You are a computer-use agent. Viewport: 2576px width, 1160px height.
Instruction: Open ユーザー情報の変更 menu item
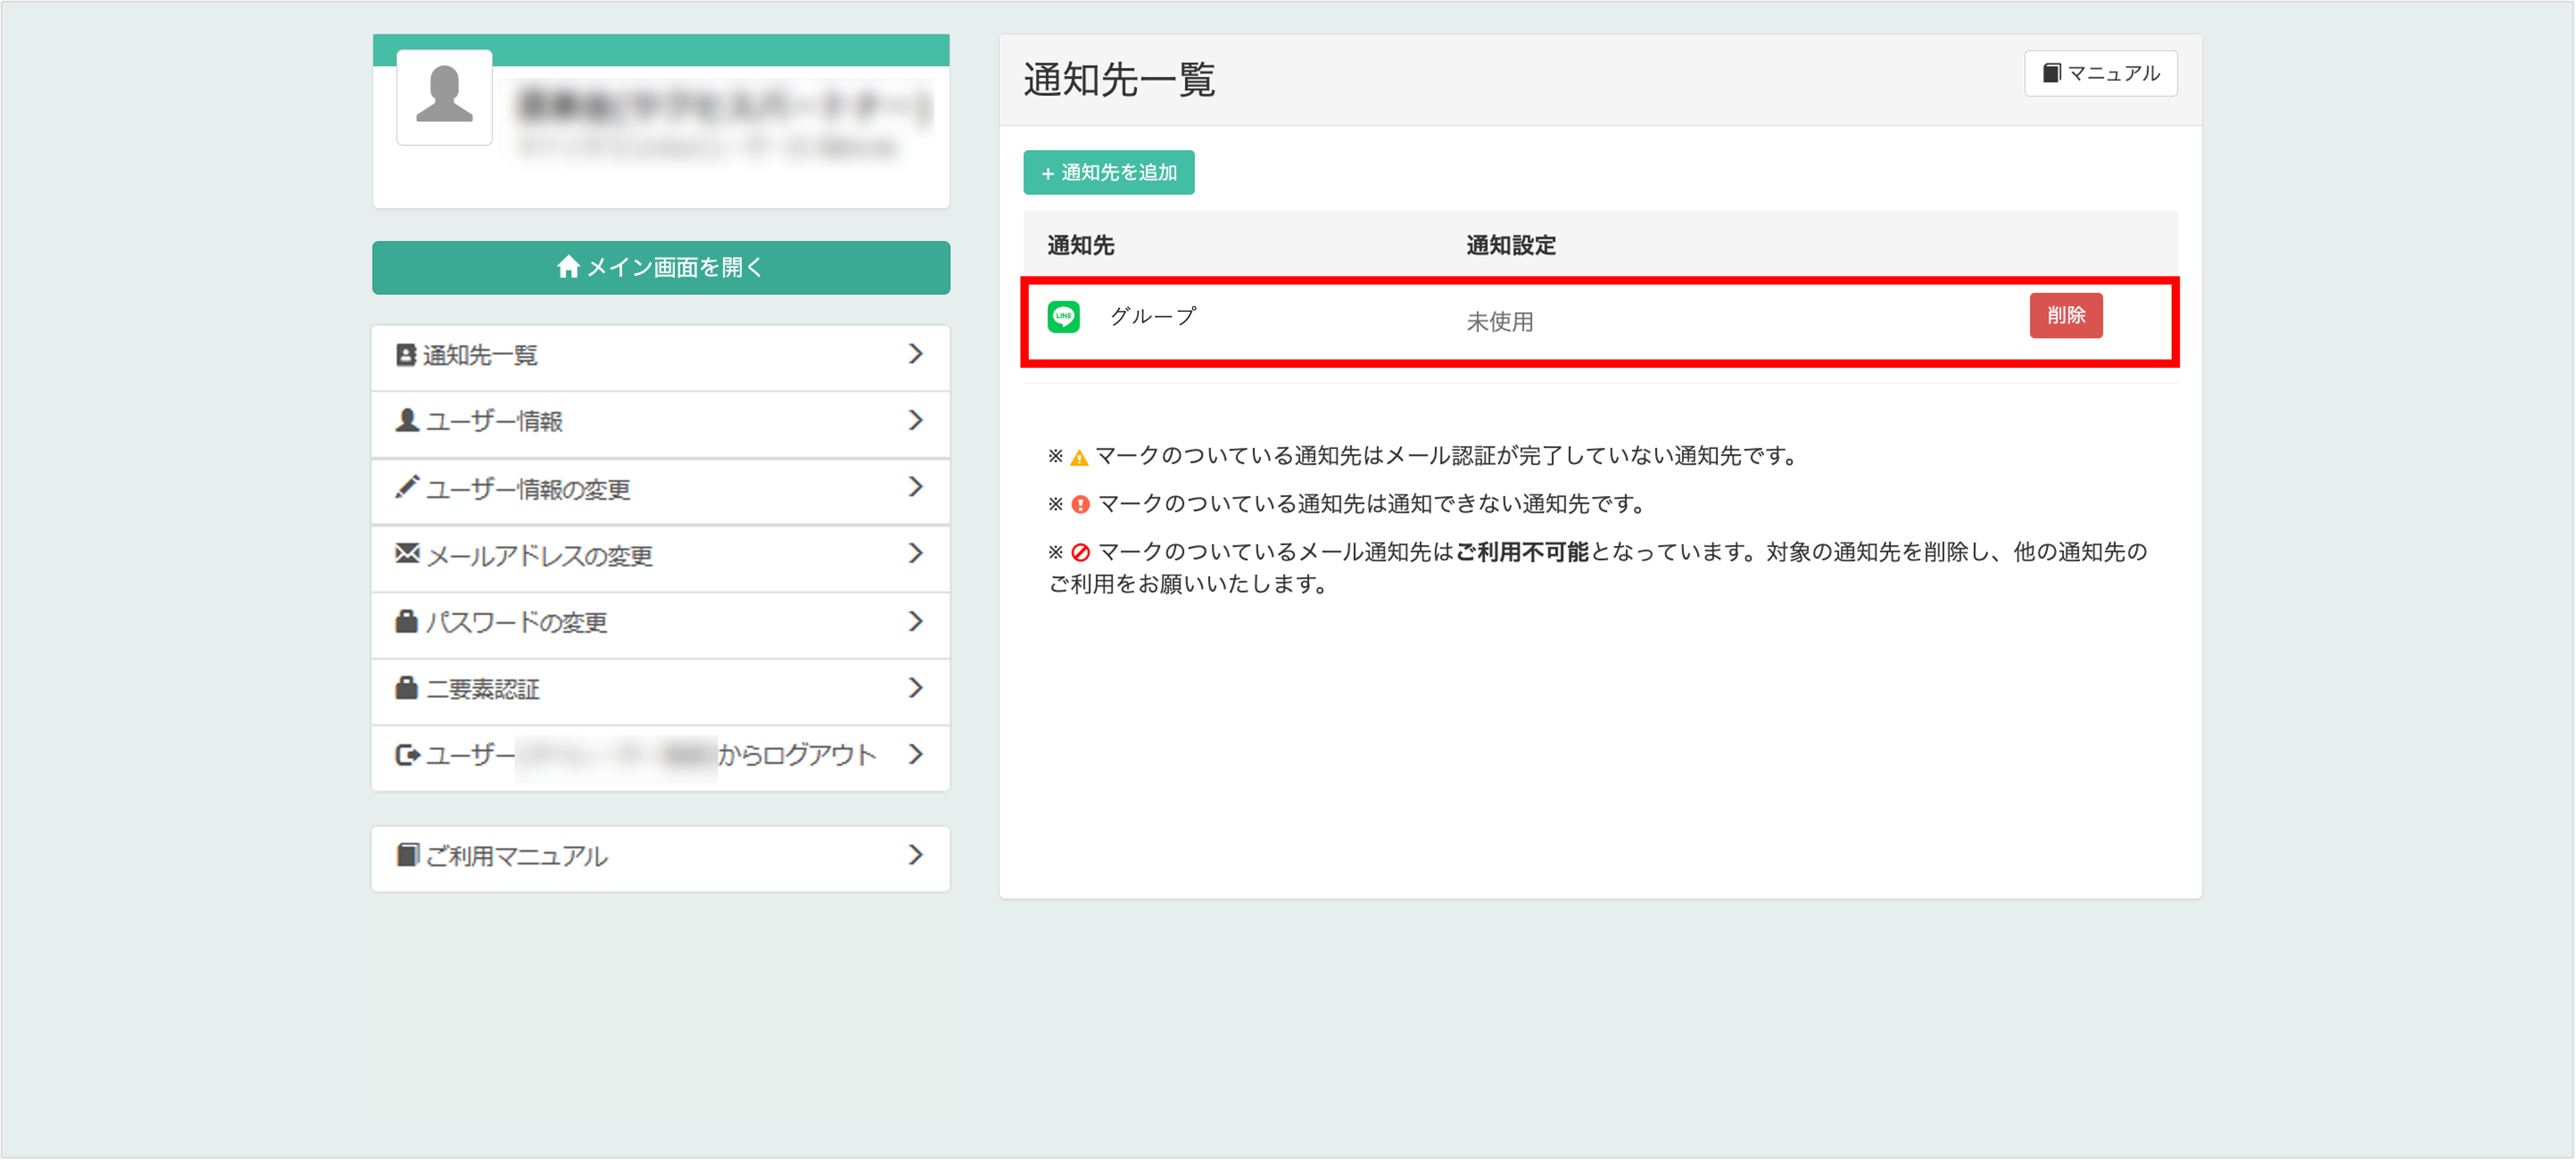click(528, 490)
